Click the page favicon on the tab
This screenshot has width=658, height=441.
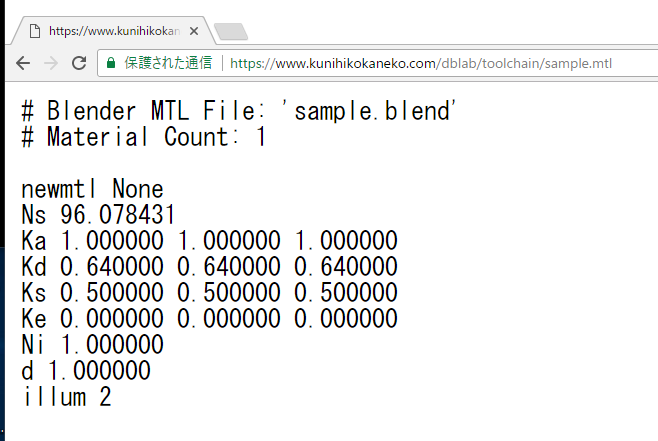pyautogui.click(x=35, y=31)
